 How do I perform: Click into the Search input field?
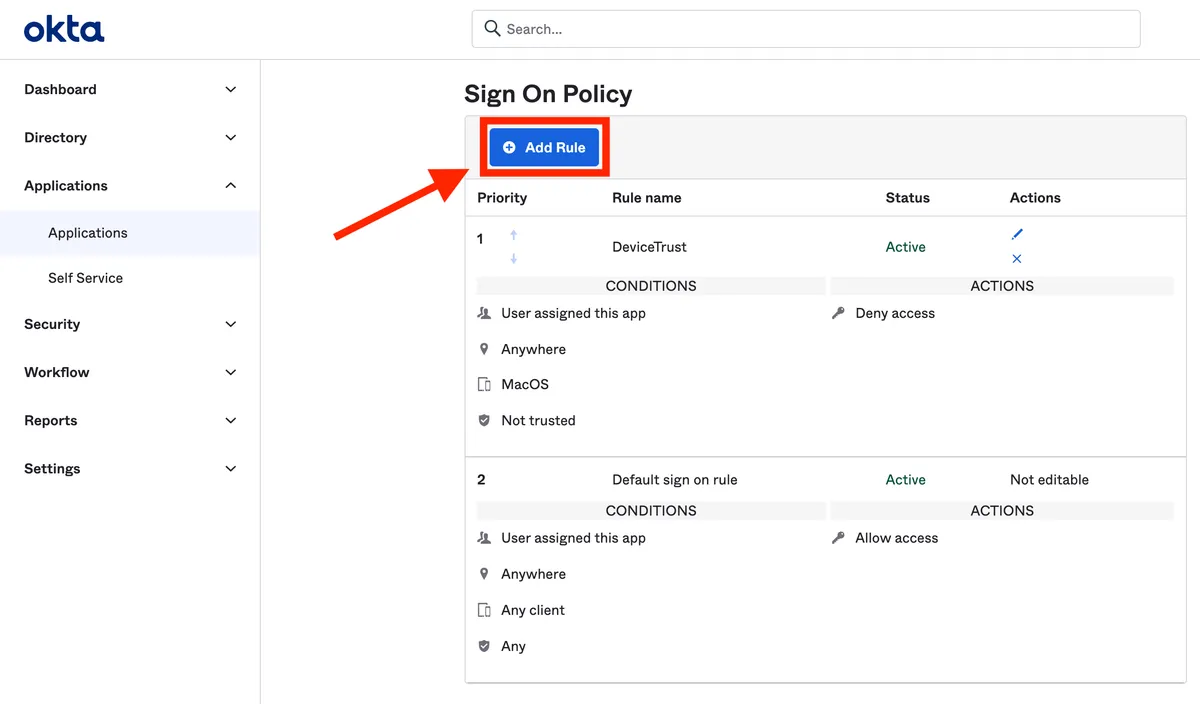coord(810,29)
